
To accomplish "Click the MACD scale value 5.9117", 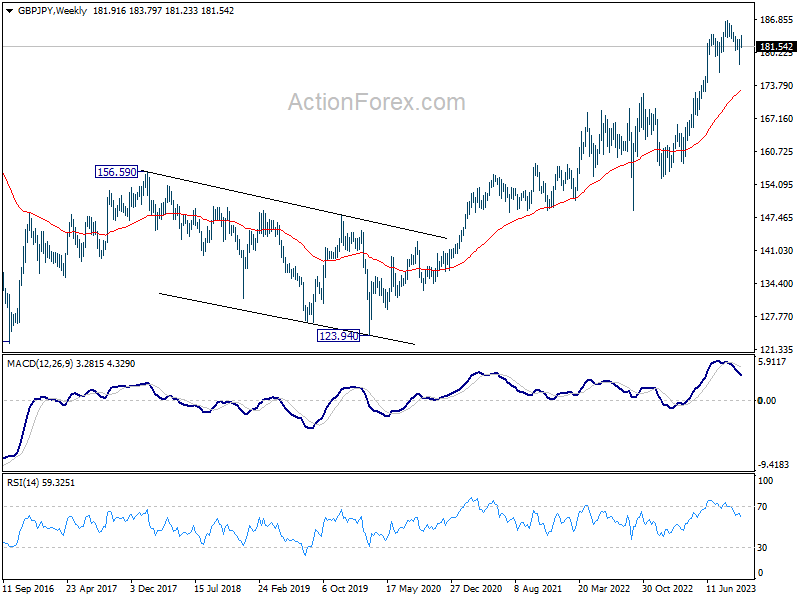I will pyautogui.click(x=772, y=362).
